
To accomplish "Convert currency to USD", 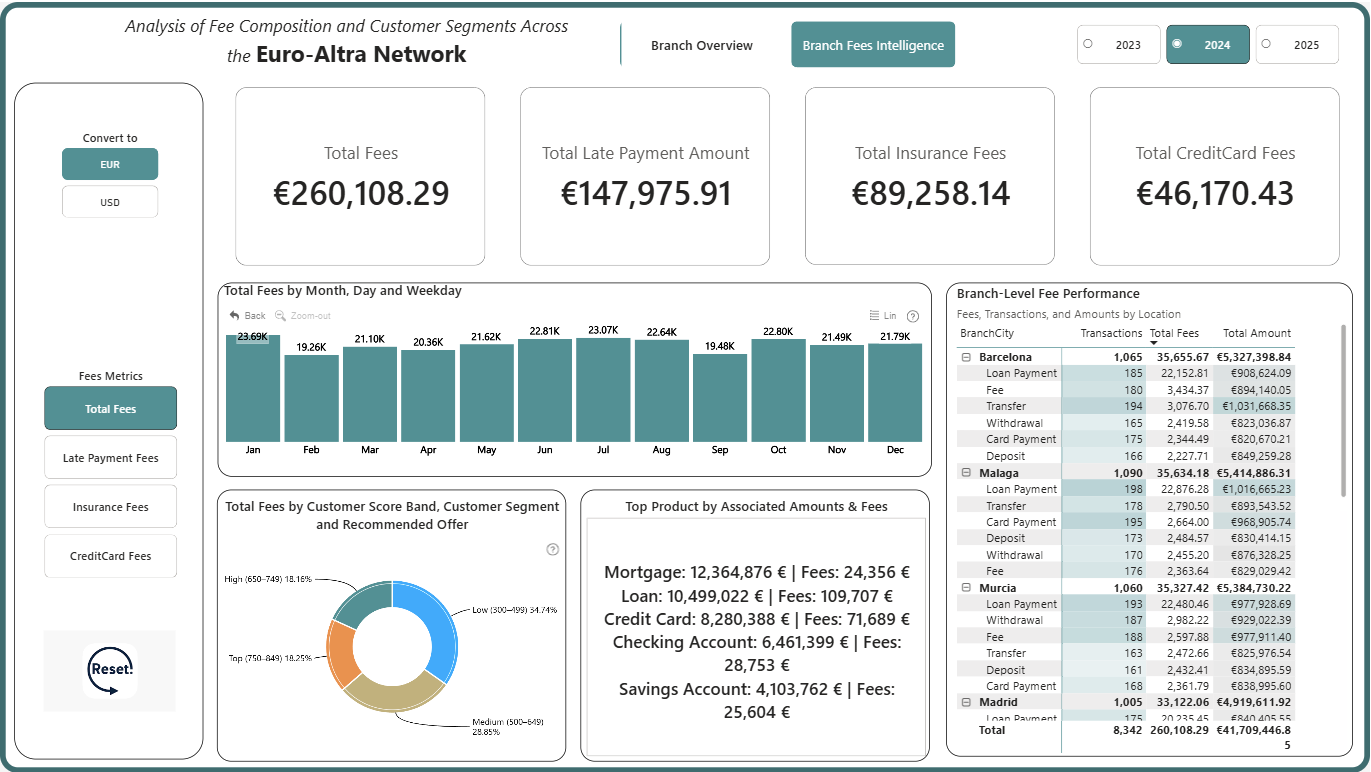I will point(110,202).
